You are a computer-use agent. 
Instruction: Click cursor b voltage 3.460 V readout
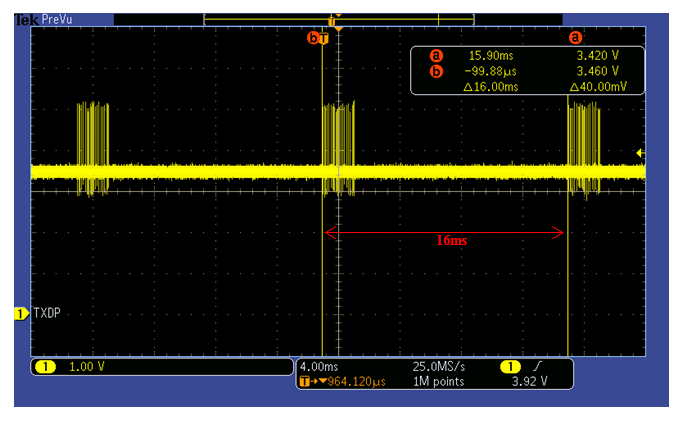[x=598, y=71]
